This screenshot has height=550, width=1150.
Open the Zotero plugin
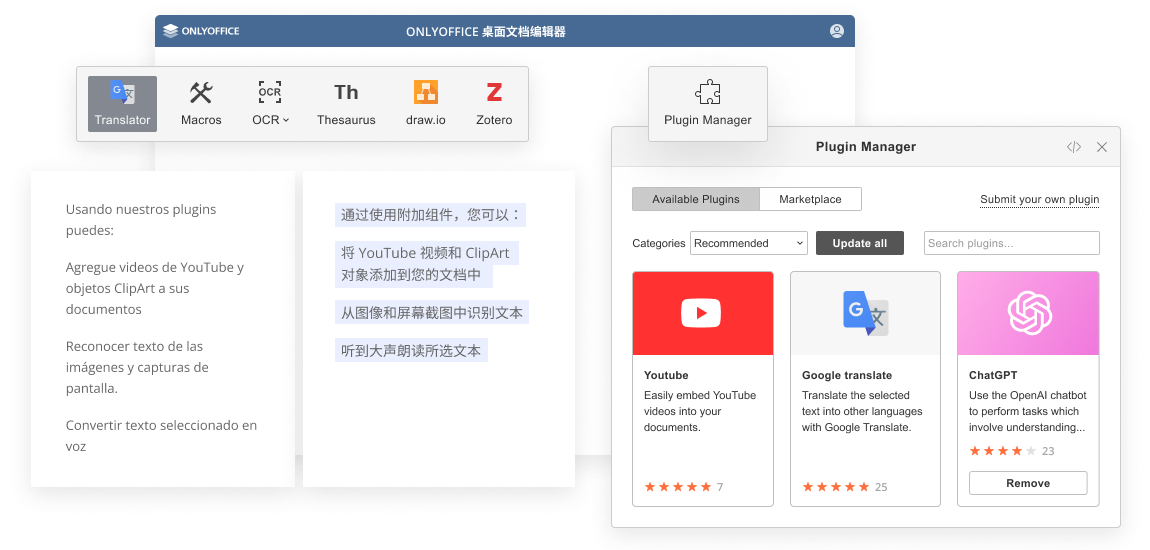494,103
